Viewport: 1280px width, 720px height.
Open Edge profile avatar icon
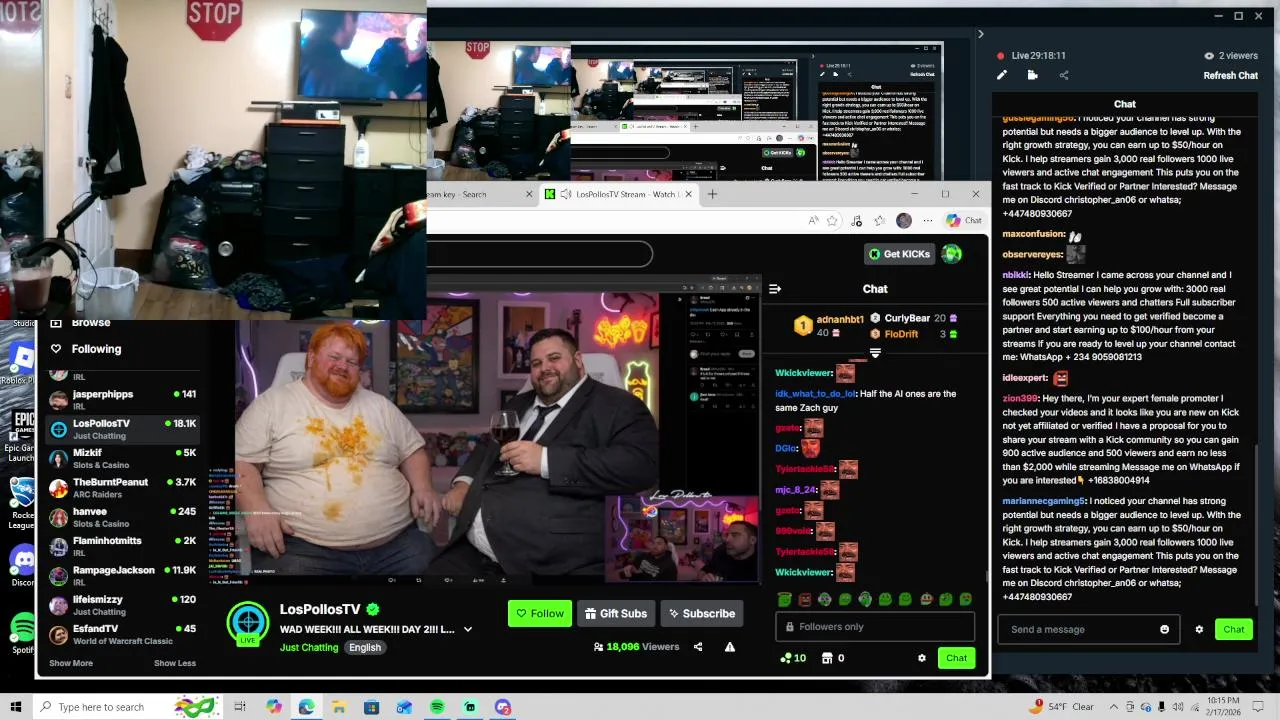pyautogui.click(x=904, y=220)
